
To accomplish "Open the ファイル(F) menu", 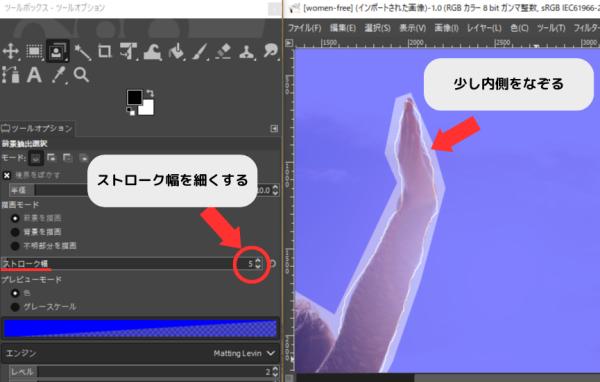I will pyautogui.click(x=305, y=28).
